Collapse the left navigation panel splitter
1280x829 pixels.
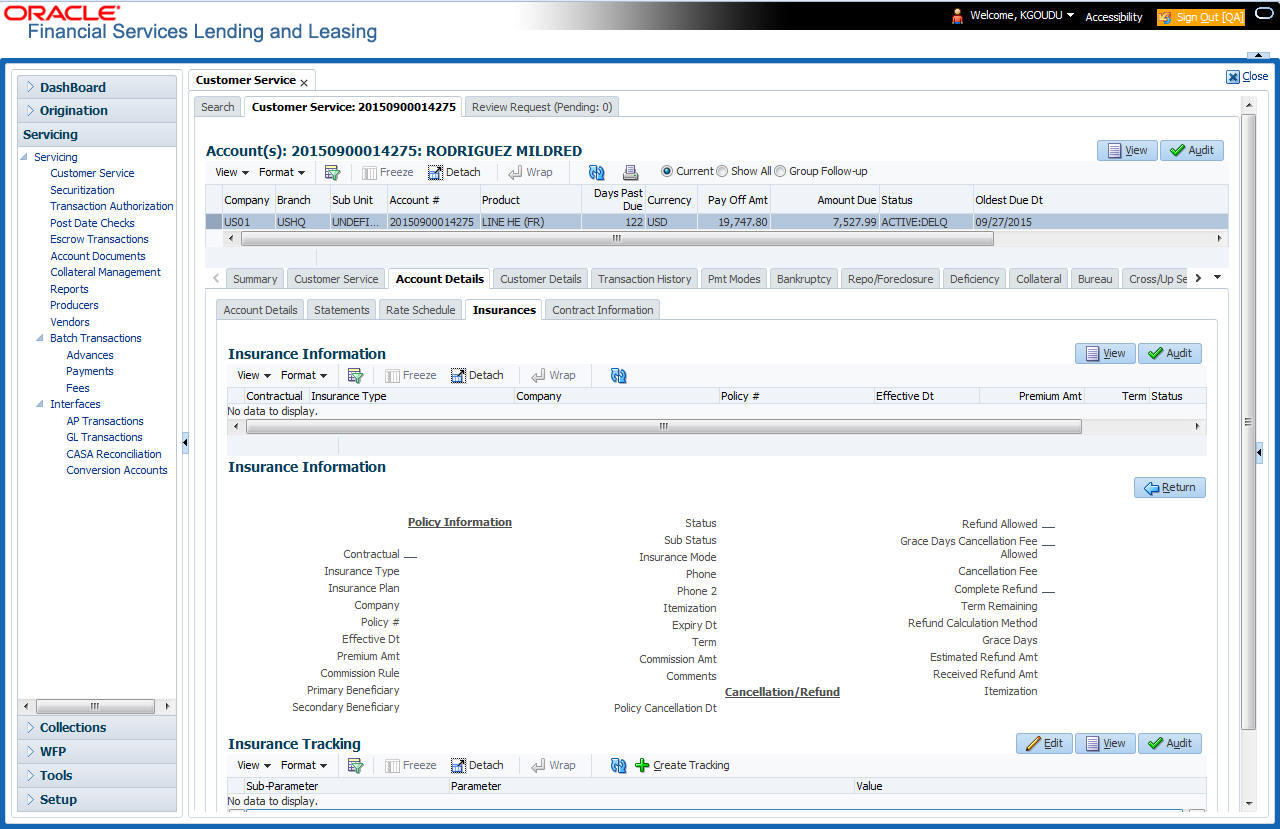tap(184, 441)
